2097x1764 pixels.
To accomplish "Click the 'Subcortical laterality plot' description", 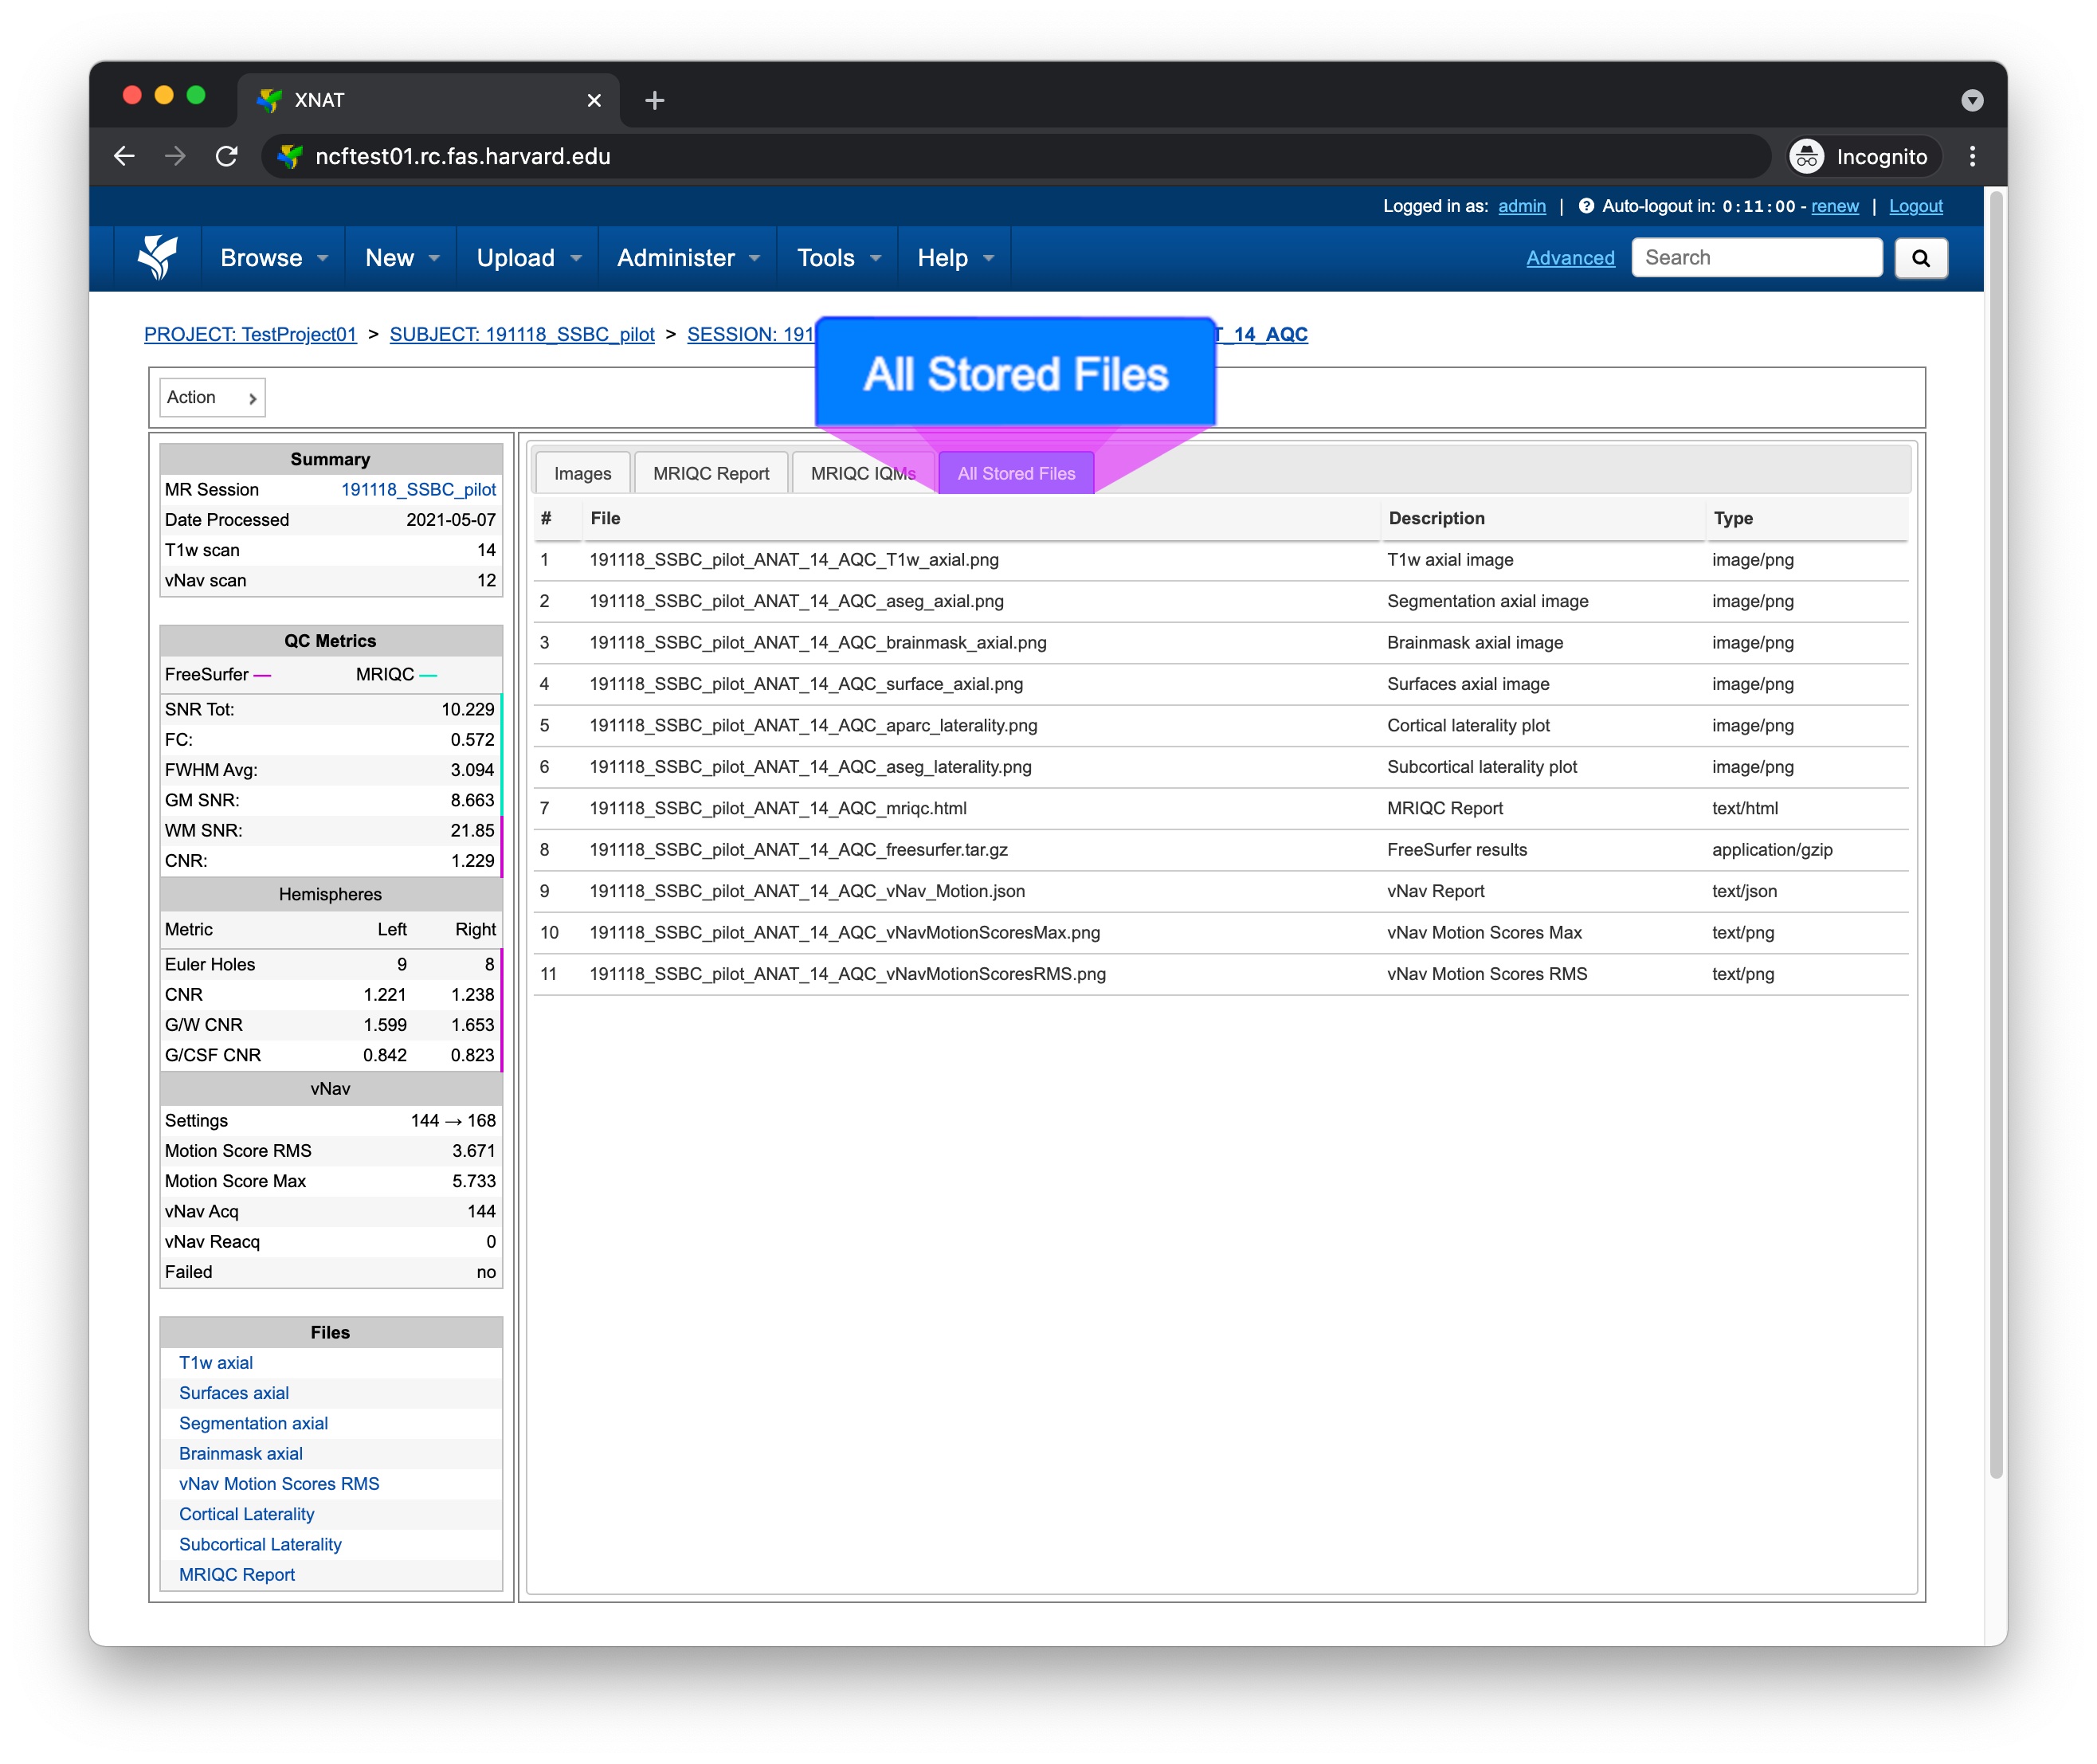I will (1481, 767).
